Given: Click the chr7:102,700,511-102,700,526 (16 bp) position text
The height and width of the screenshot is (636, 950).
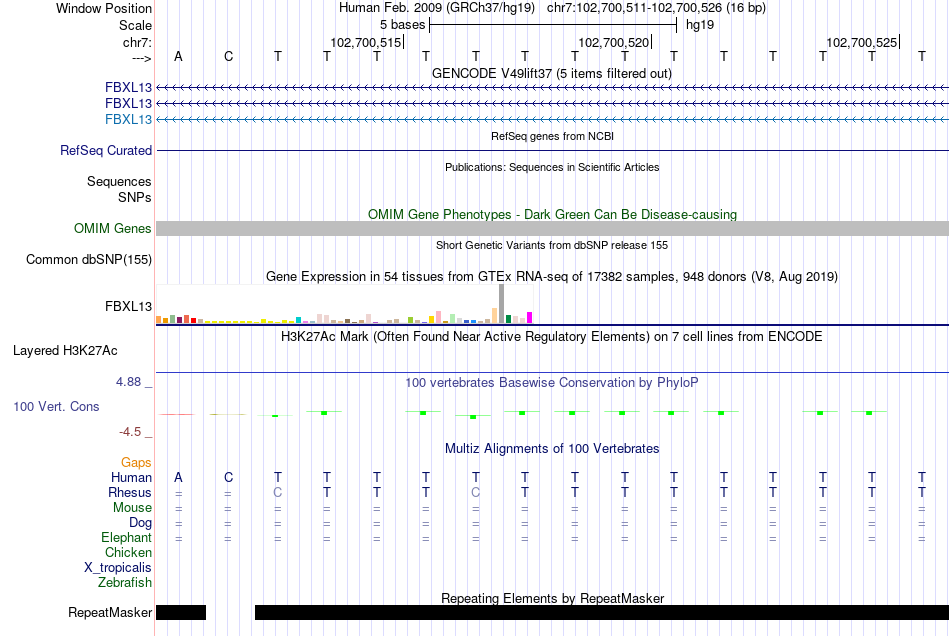Looking at the screenshot, I should click(656, 8).
